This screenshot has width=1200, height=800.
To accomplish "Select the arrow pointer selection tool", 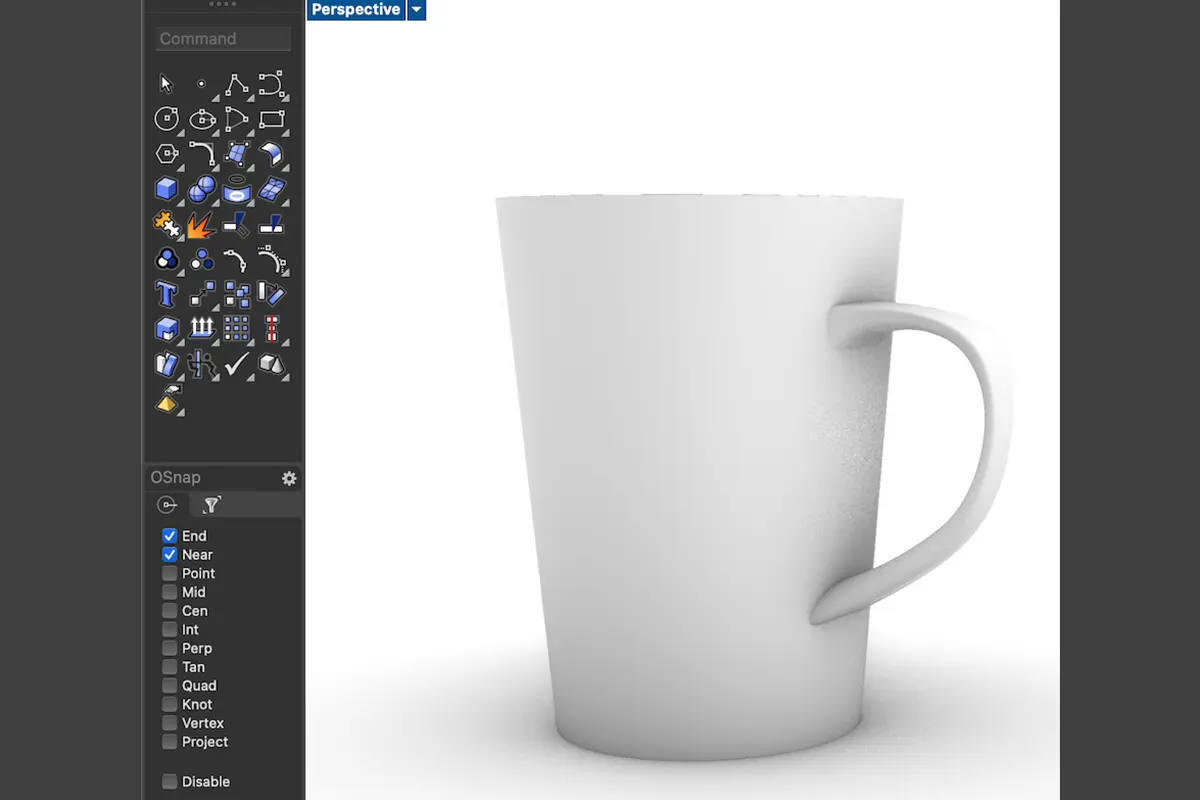I will click(166, 84).
